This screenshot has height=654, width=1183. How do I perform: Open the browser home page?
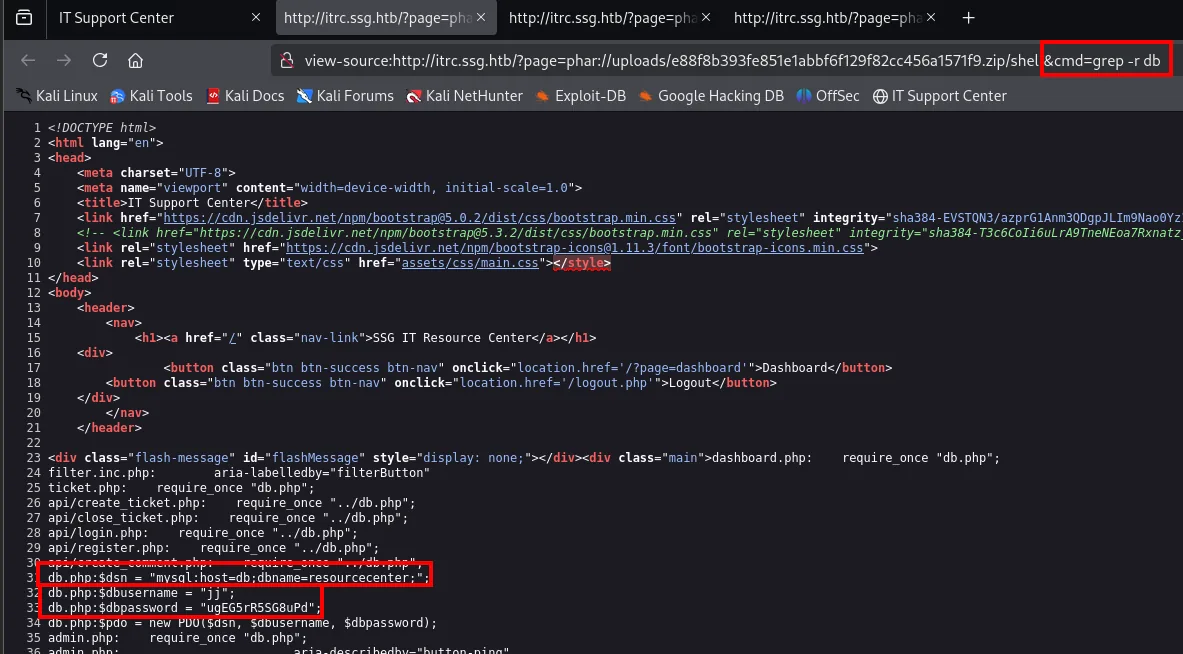[135, 60]
